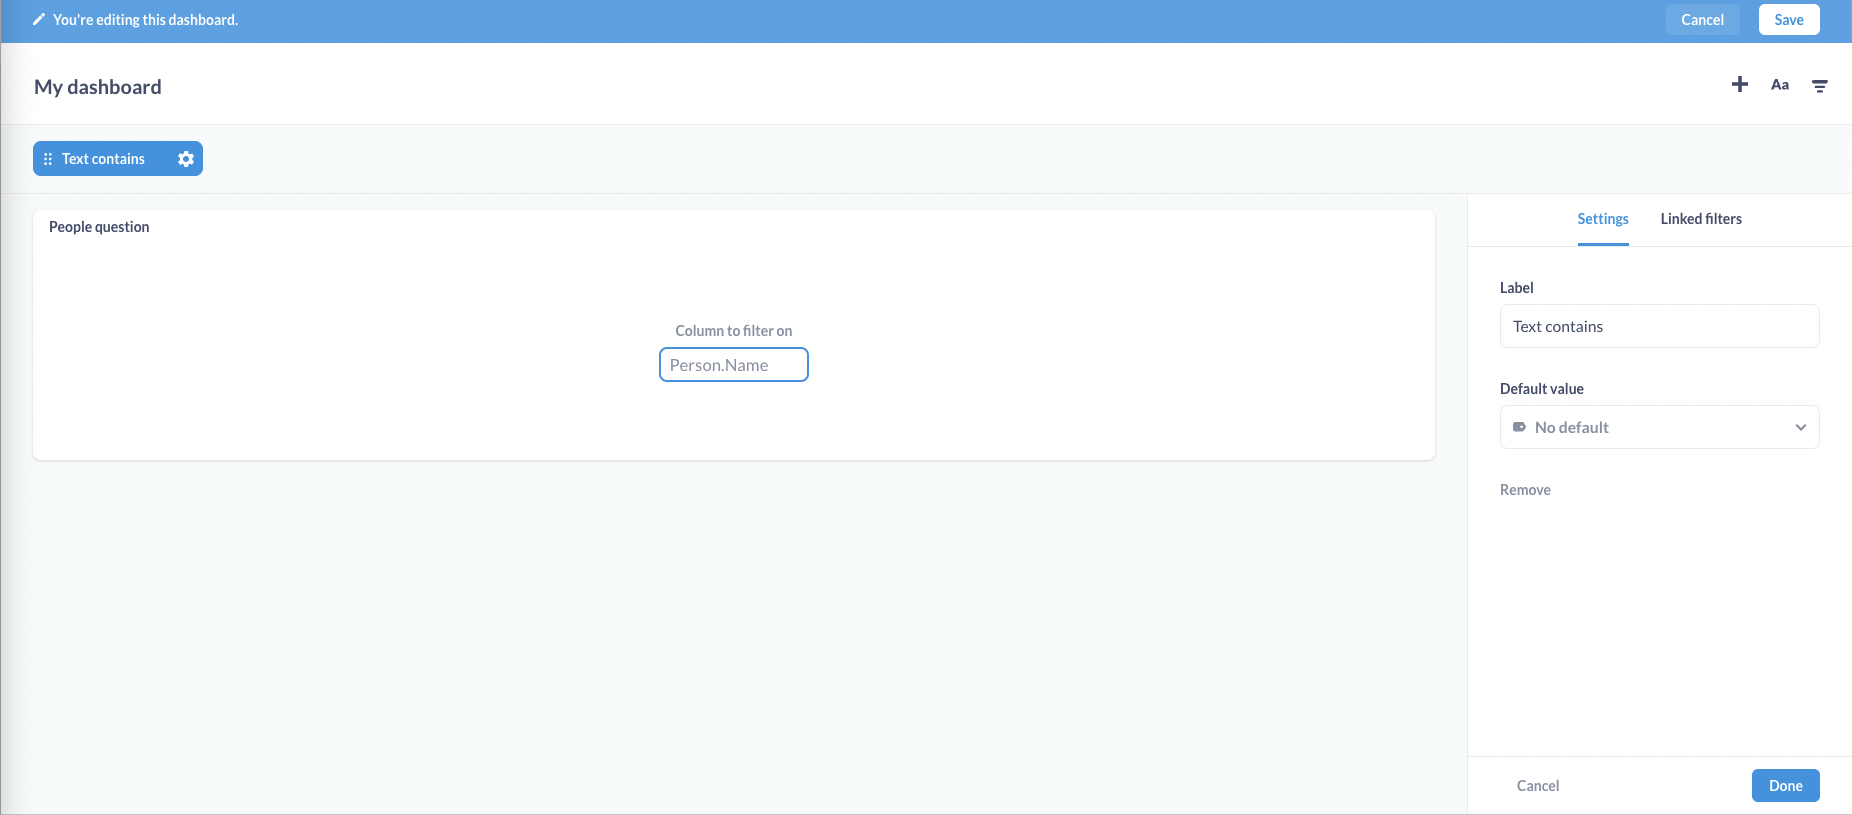Viewport: 1852px width, 815px height.
Task: Open the Person.Name column selector
Action: click(x=734, y=365)
